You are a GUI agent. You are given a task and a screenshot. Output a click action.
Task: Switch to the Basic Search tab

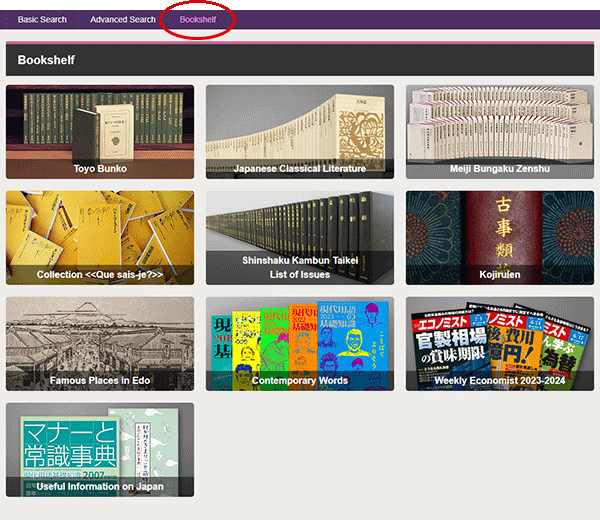42,20
